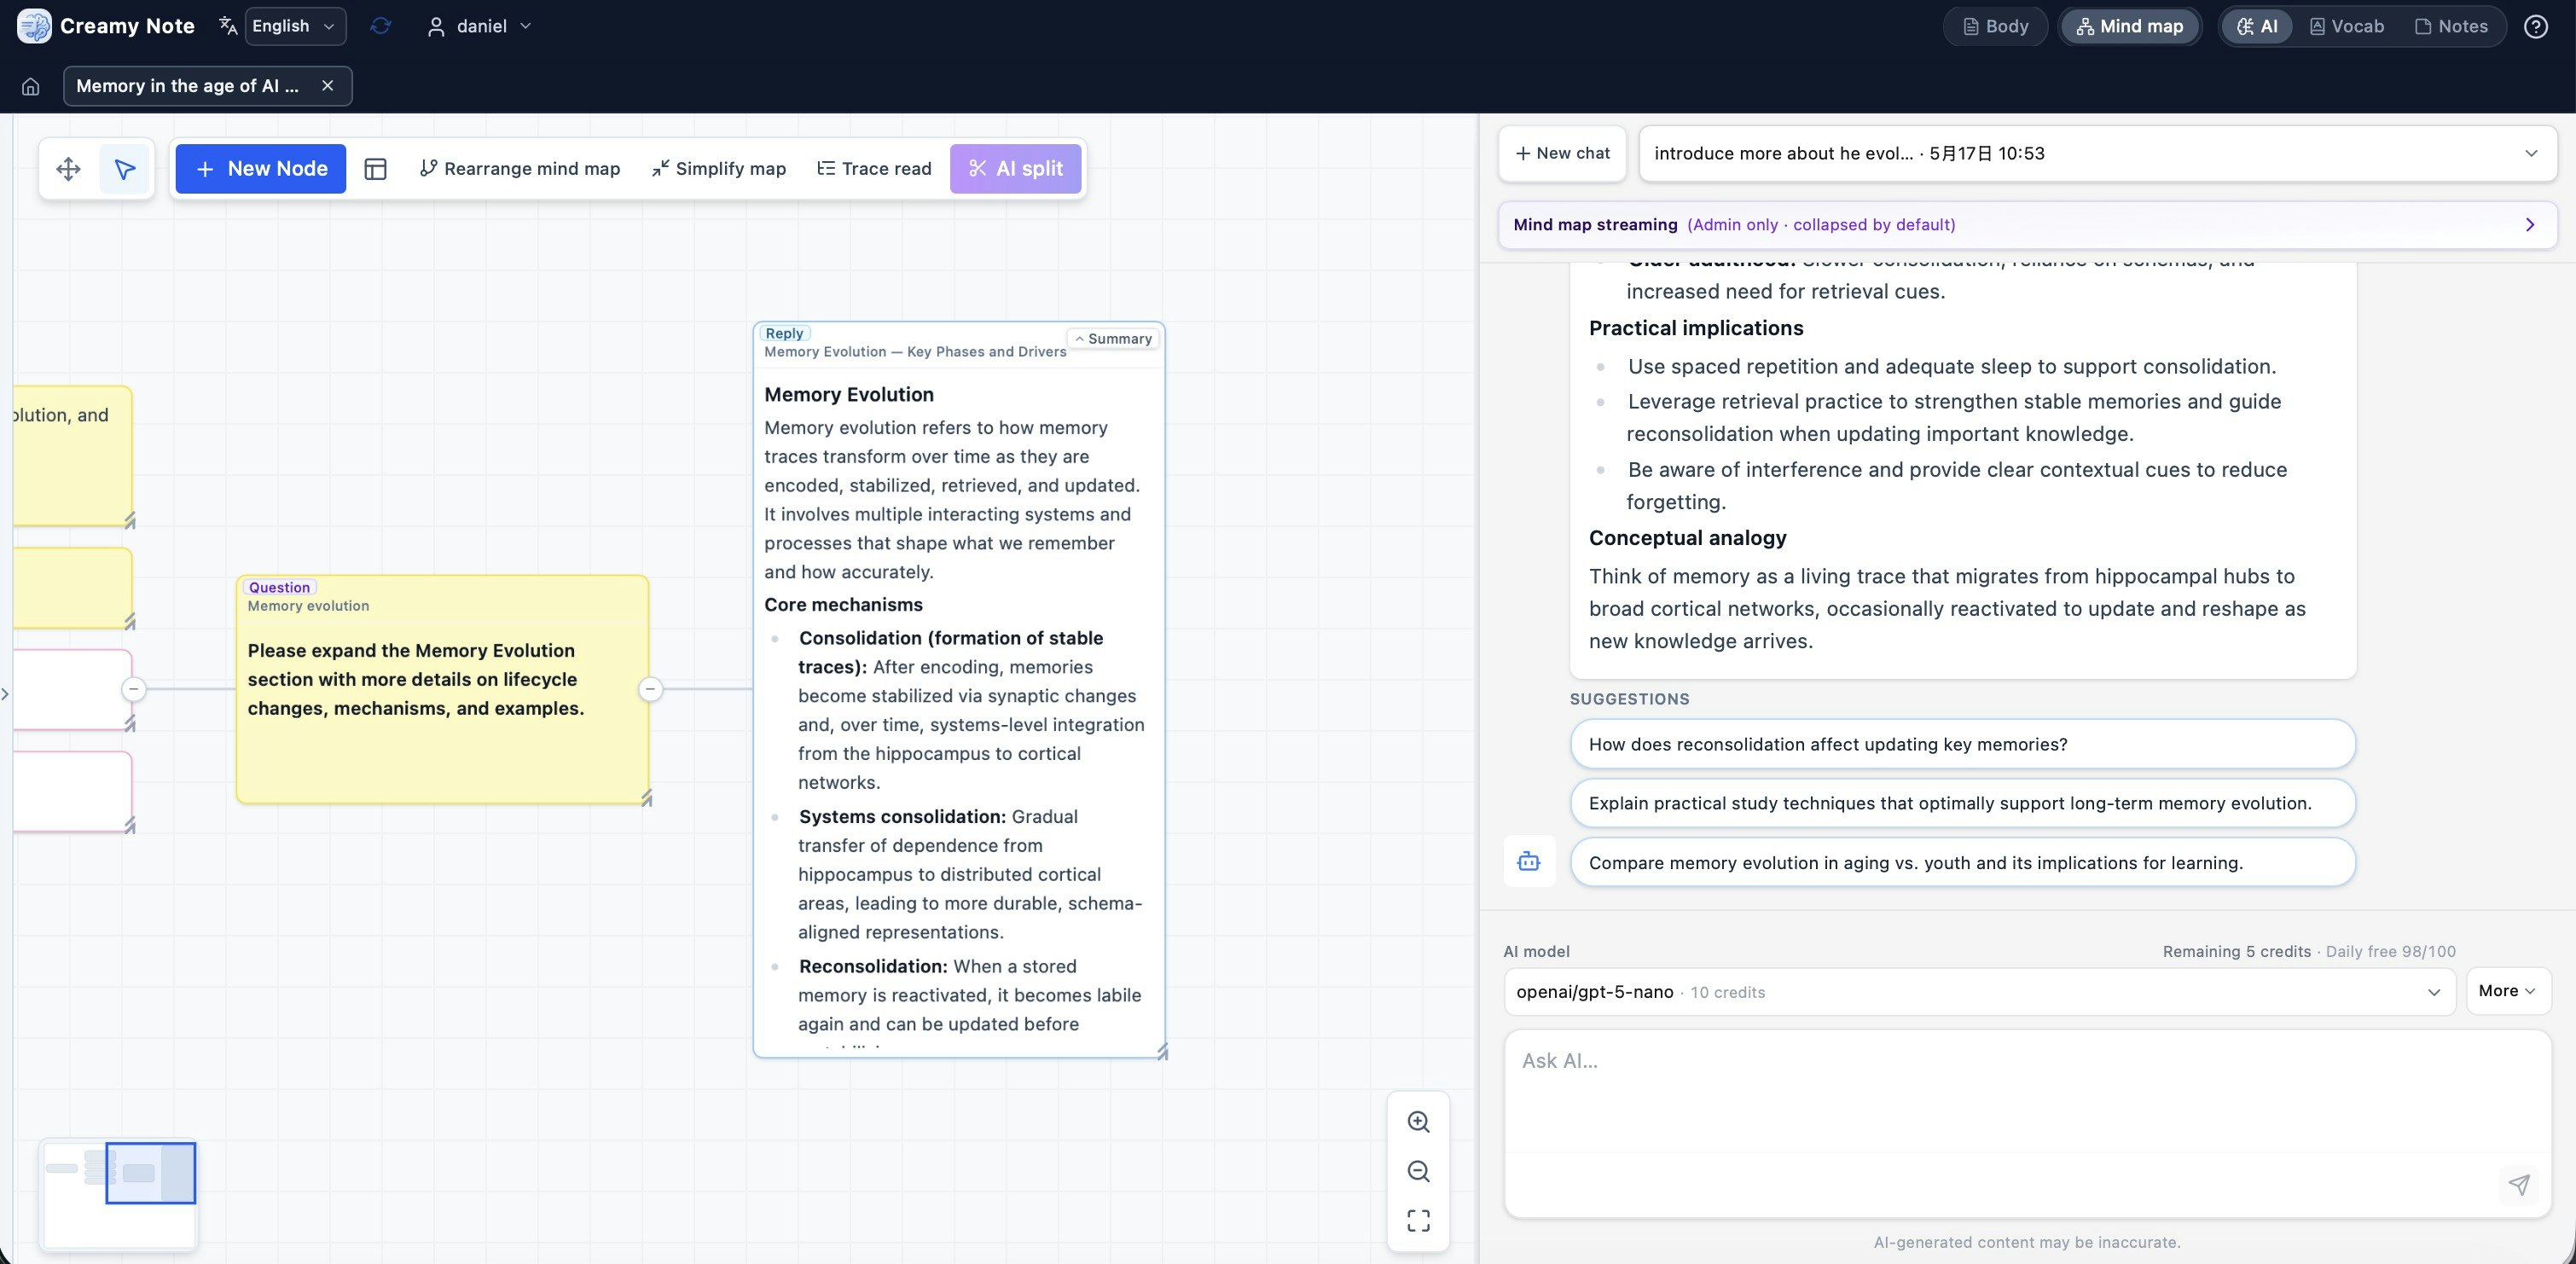Switch to the Mind map view tab

pos(2129,26)
